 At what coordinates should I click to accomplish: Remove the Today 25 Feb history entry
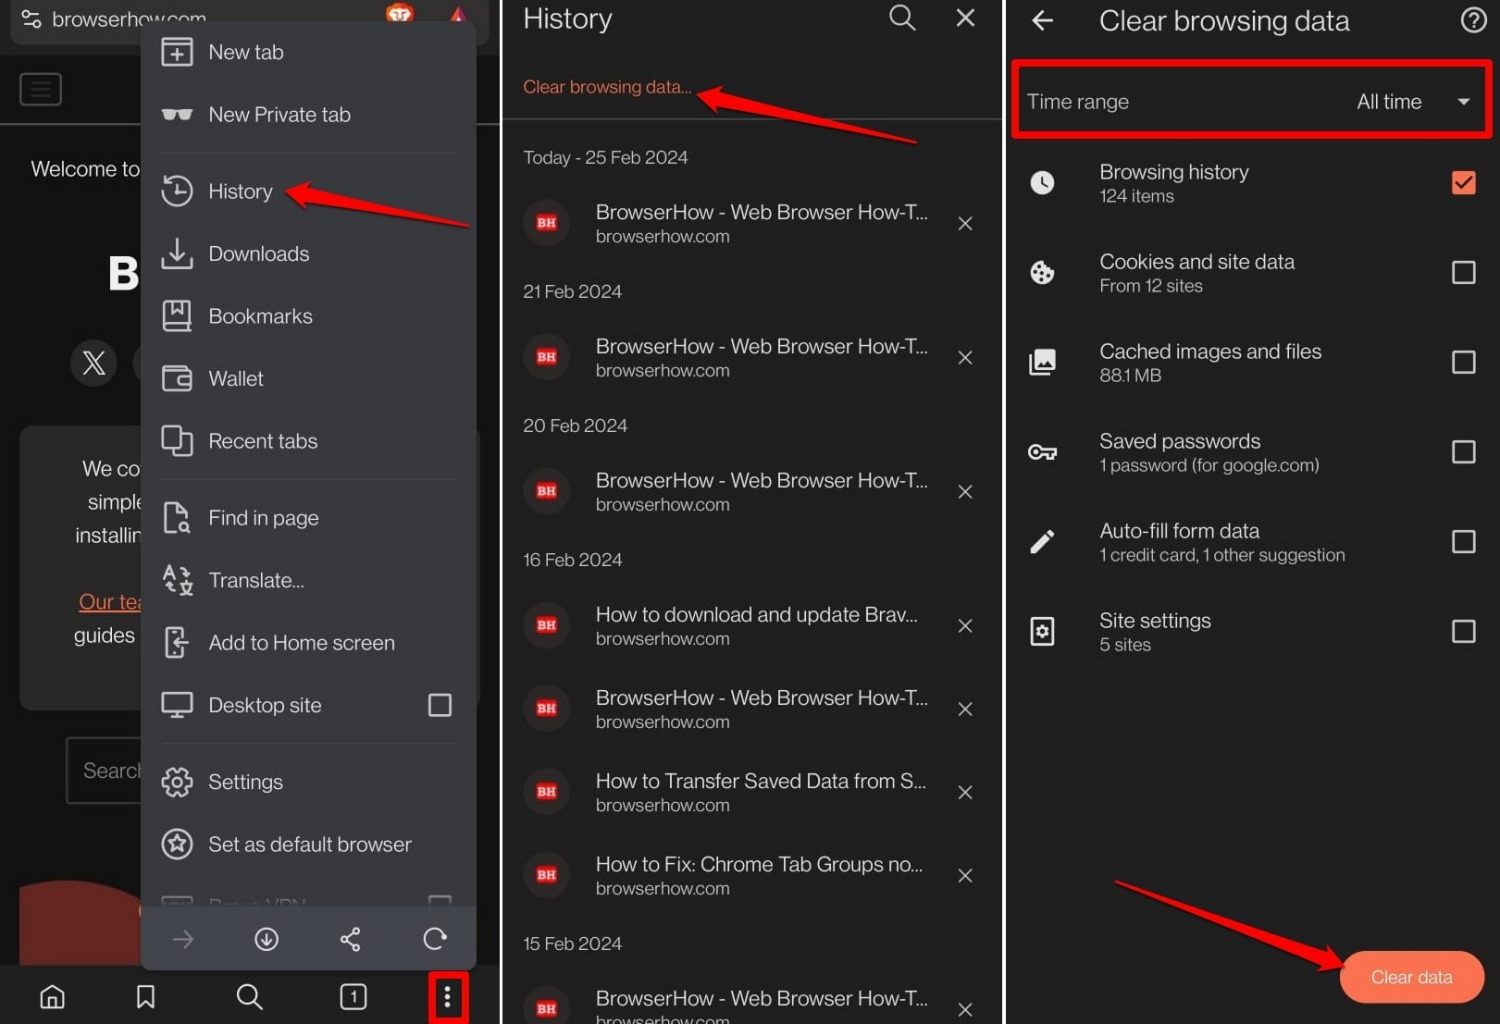(965, 224)
